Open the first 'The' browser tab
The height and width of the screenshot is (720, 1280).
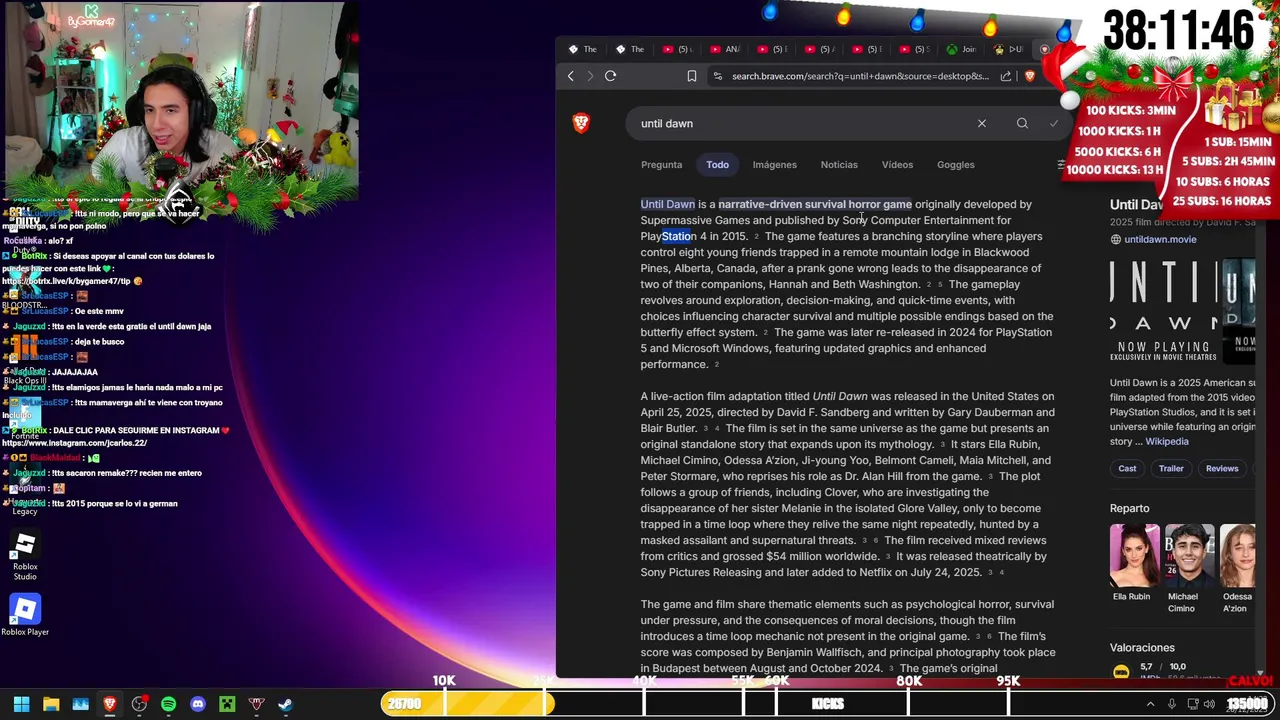(x=583, y=49)
